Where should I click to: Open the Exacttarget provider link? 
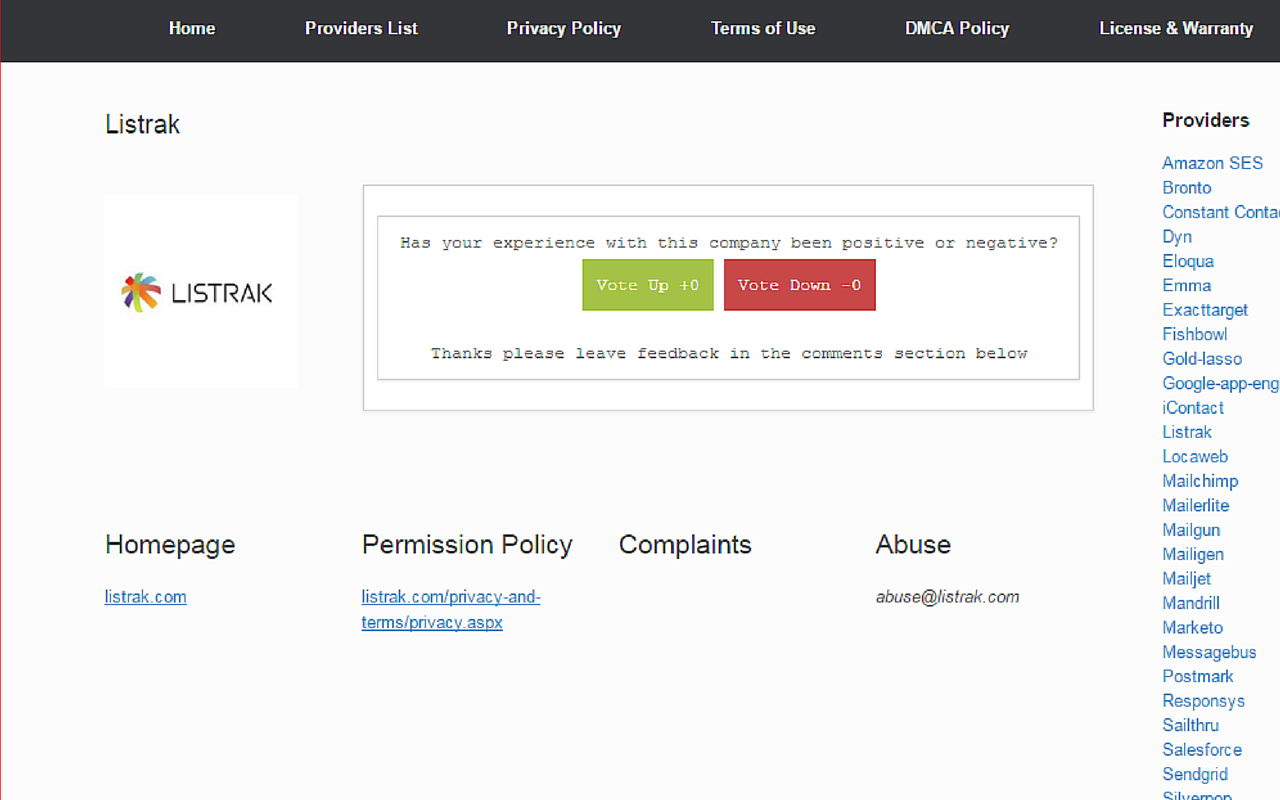(1205, 310)
